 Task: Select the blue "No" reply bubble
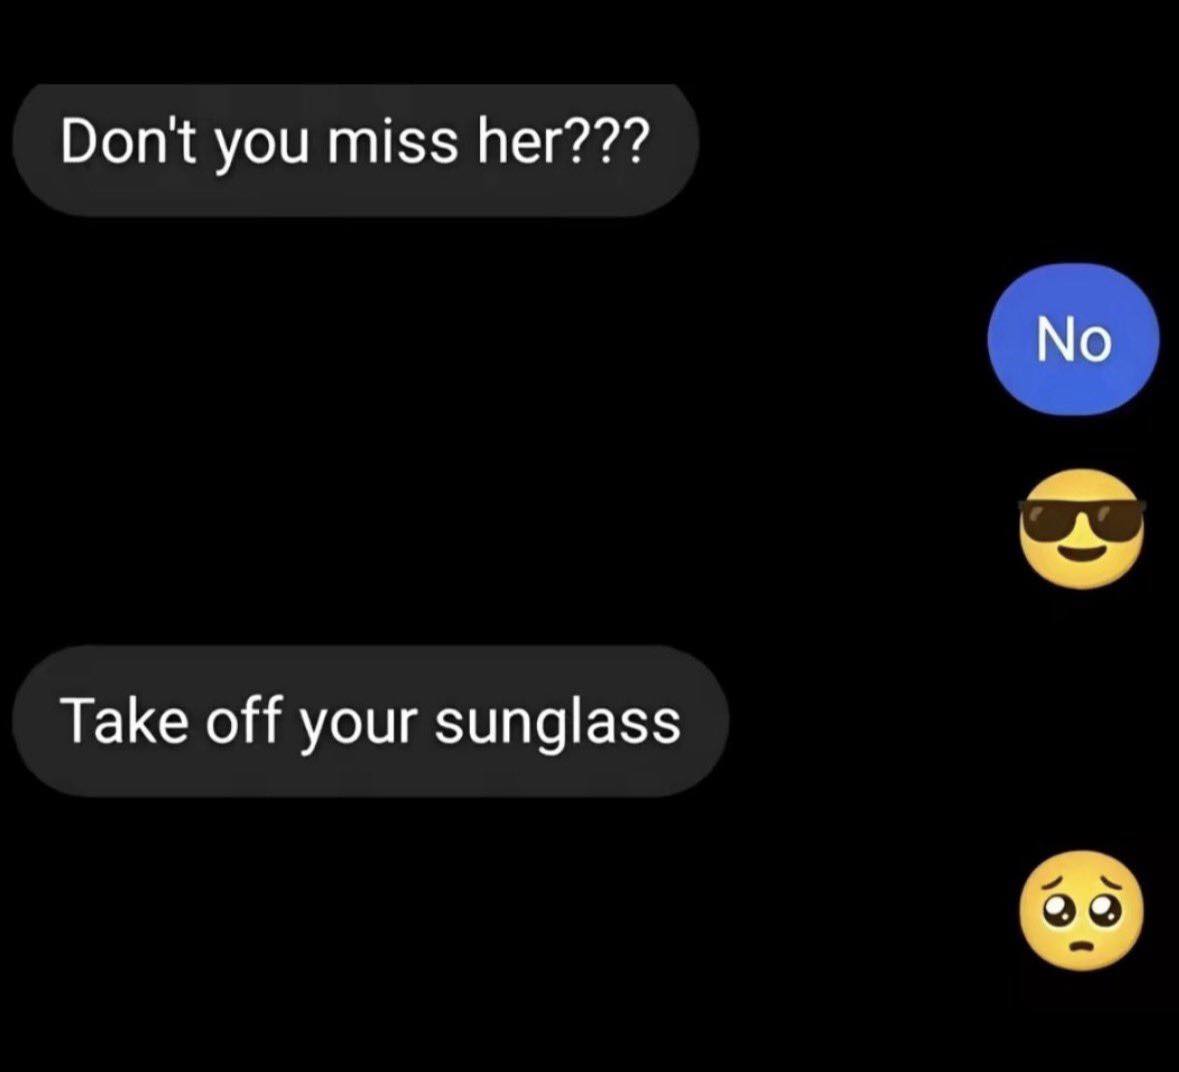coord(1073,339)
